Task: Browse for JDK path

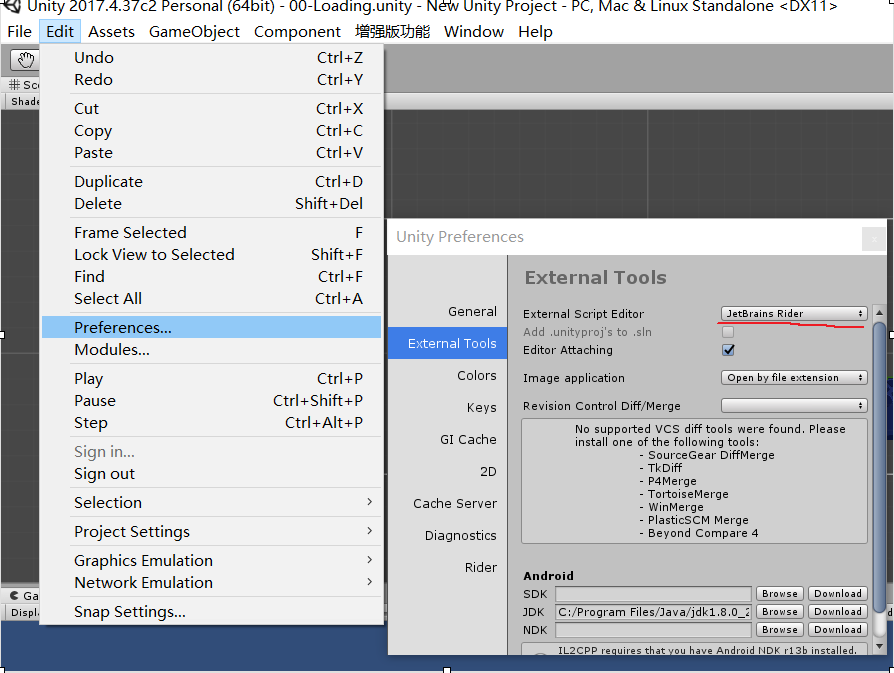Action: 779,611
